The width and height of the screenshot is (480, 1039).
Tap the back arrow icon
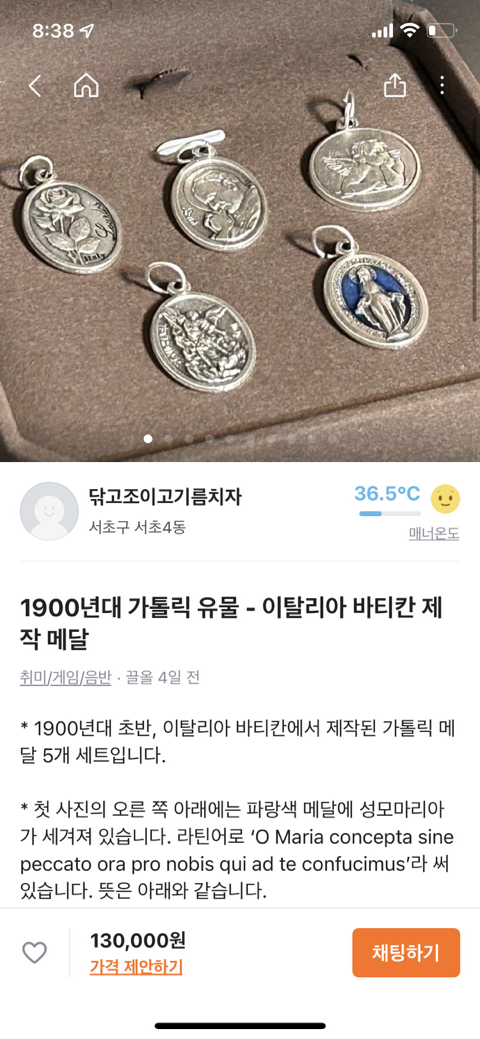35,85
